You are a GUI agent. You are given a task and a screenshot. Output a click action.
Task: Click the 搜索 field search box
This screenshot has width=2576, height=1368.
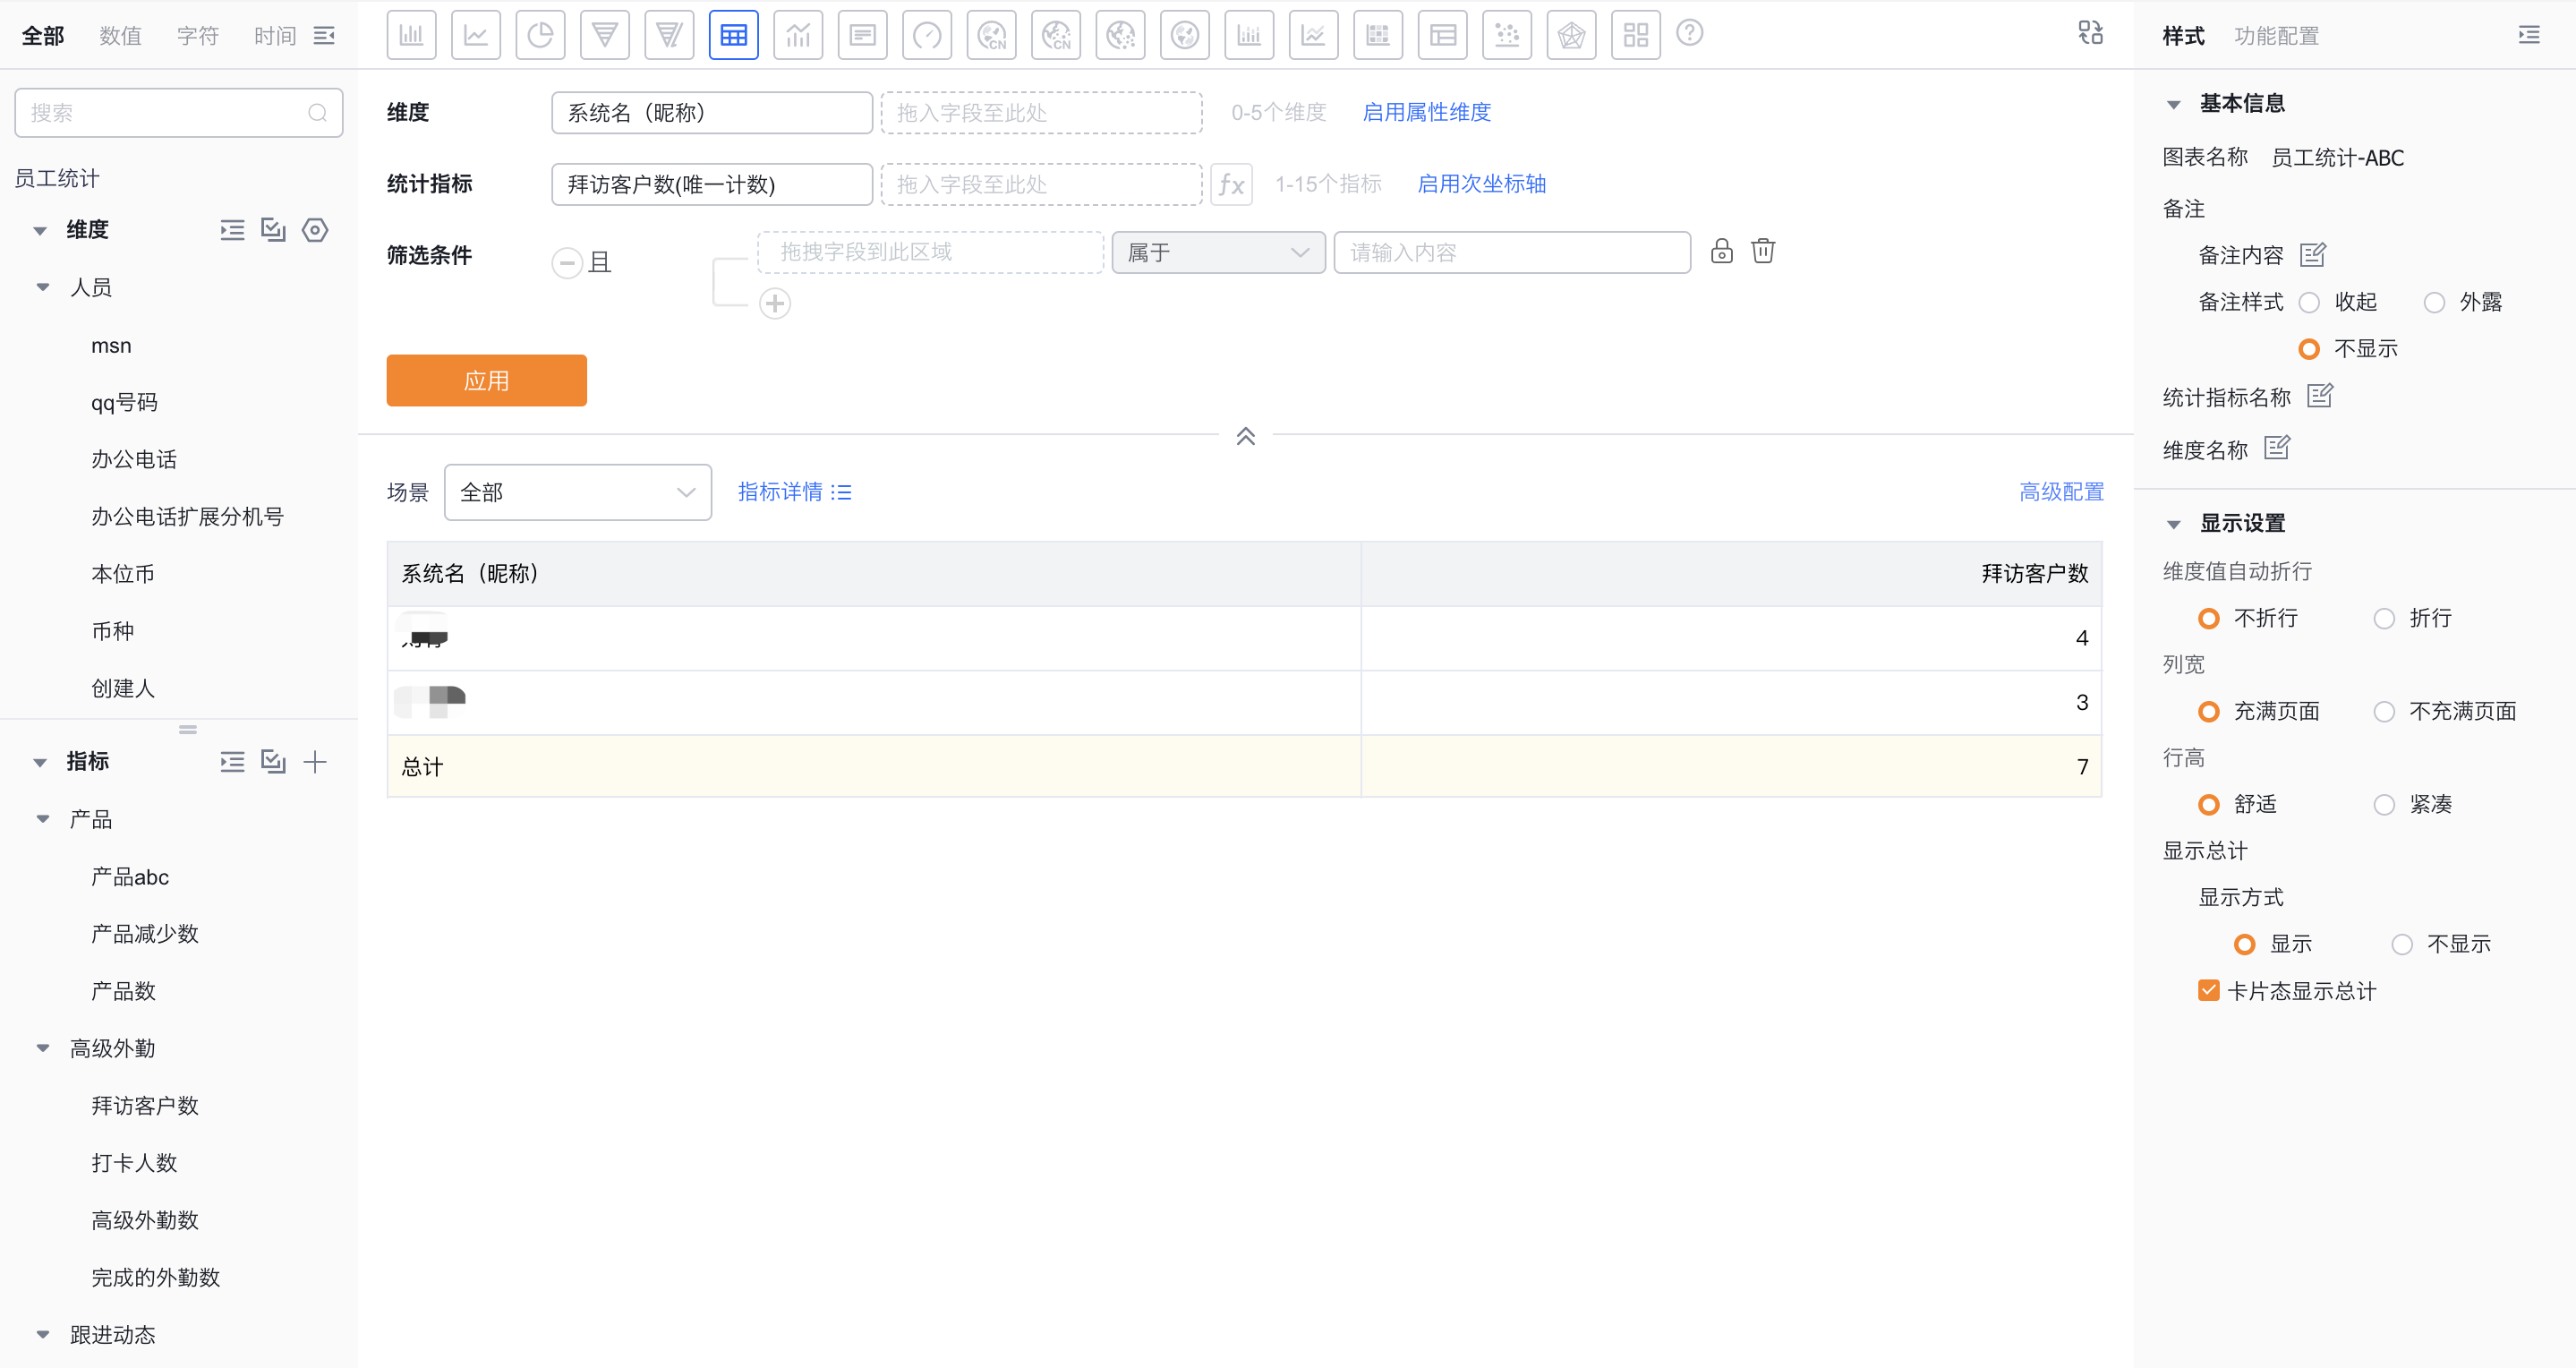(x=165, y=113)
